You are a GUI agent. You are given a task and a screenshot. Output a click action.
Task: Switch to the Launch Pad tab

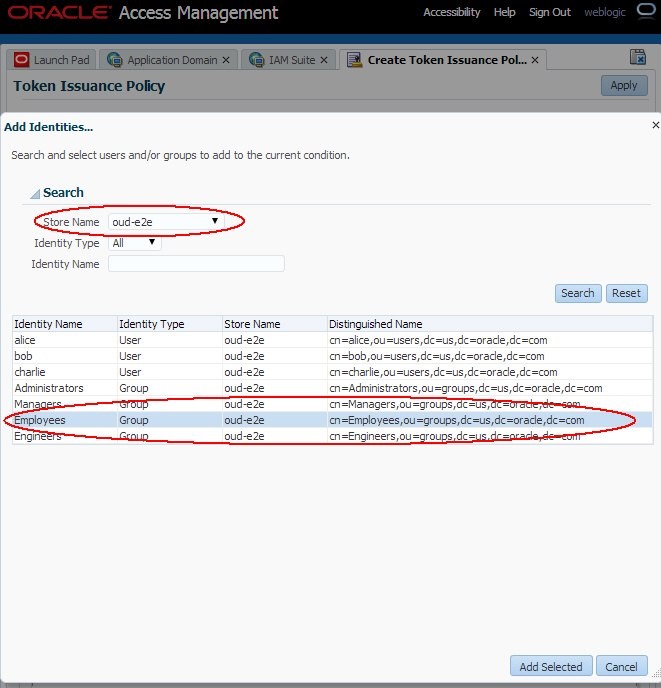pyautogui.click(x=51, y=60)
